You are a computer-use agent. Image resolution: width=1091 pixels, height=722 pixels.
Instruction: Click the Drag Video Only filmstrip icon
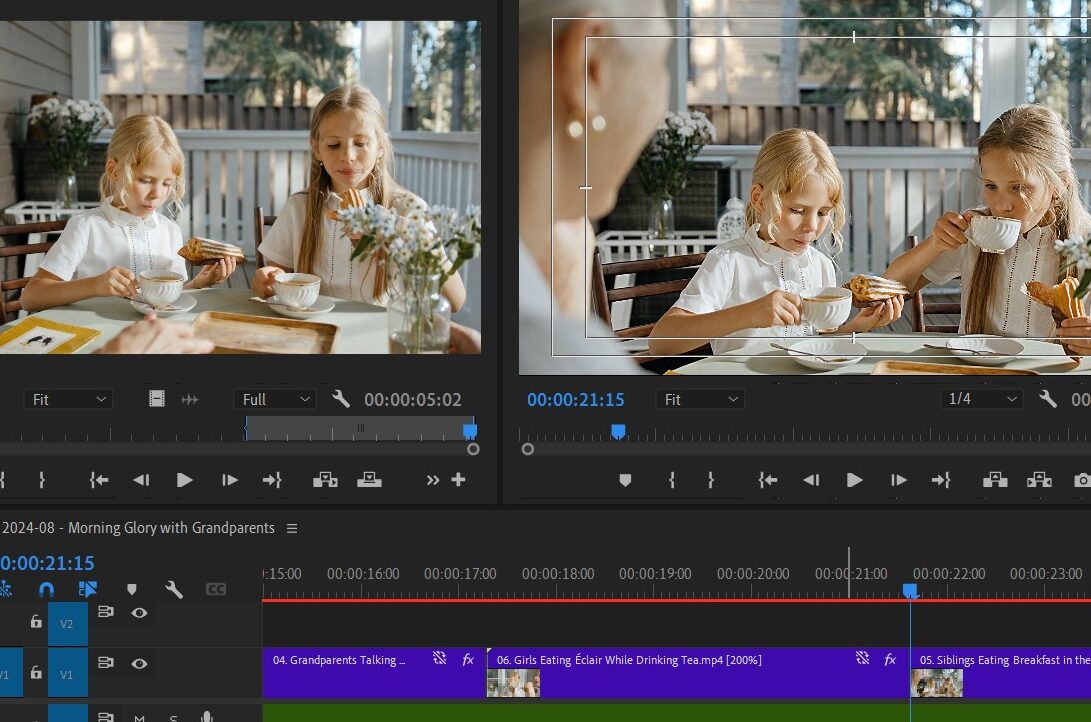point(157,399)
